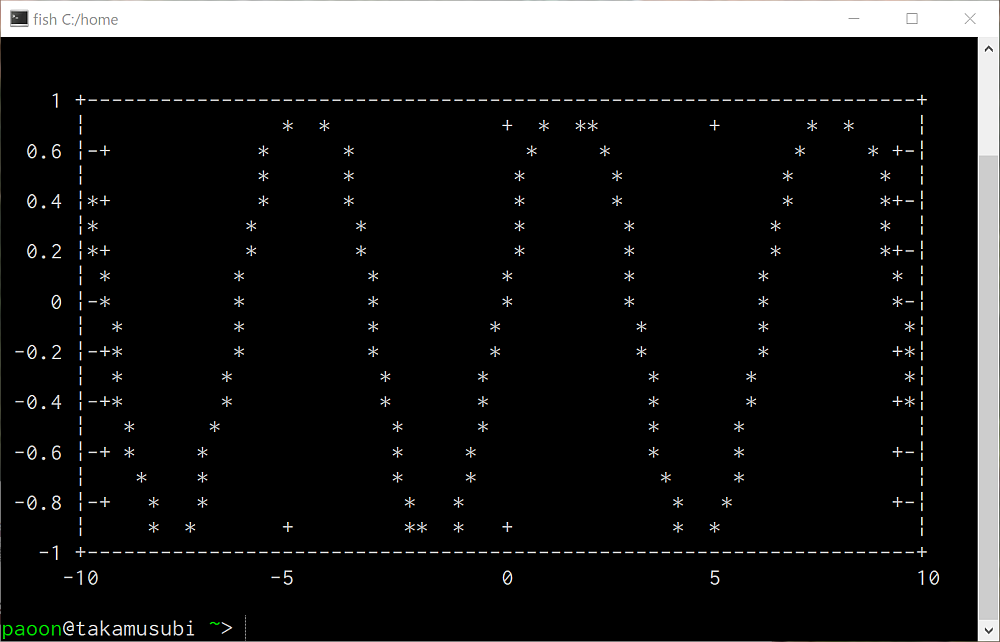Click the y-axis label '0.2'
The image size is (1000, 642).
click(44, 251)
